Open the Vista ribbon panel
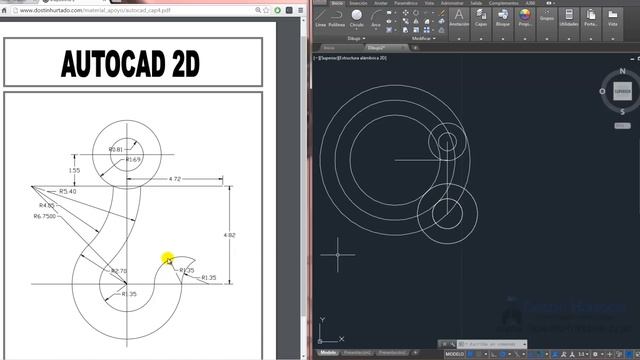640x360 pixels. [613, 18]
